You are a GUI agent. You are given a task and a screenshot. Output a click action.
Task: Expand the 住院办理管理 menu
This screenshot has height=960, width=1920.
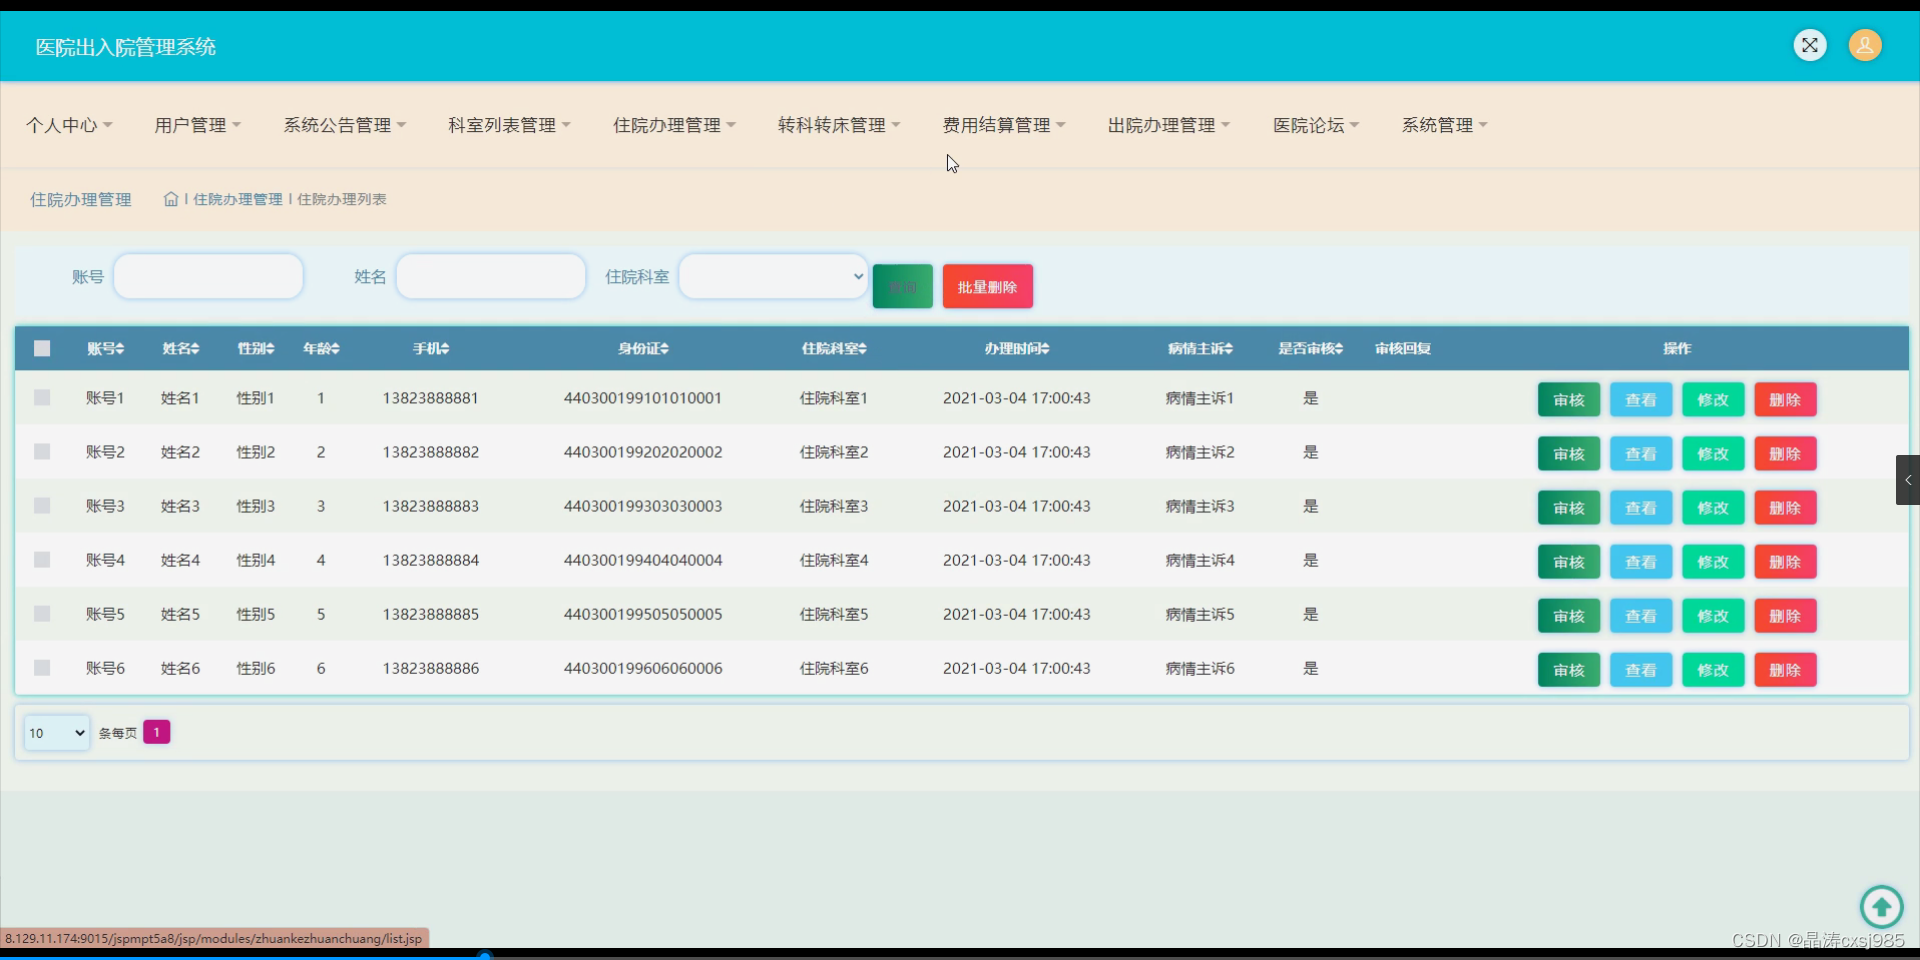[x=674, y=125]
